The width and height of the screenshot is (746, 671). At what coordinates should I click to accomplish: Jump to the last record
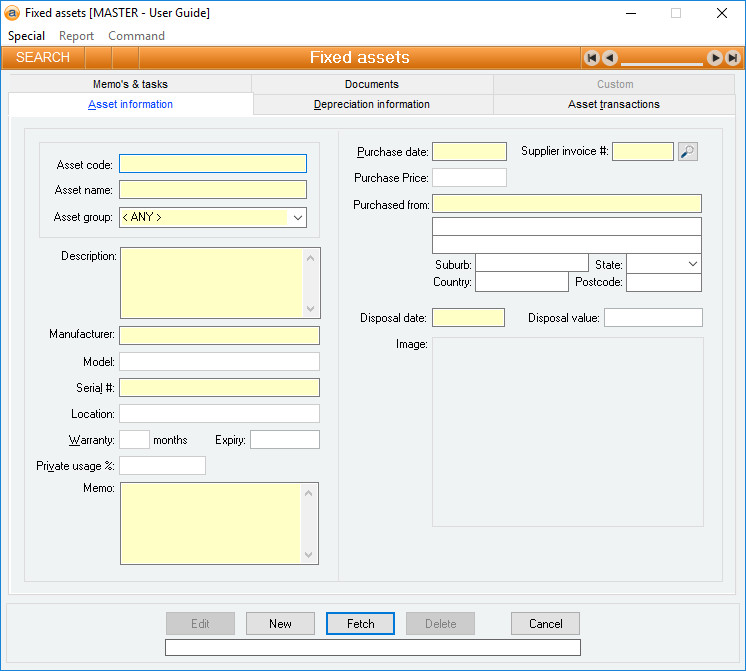pos(732,58)
